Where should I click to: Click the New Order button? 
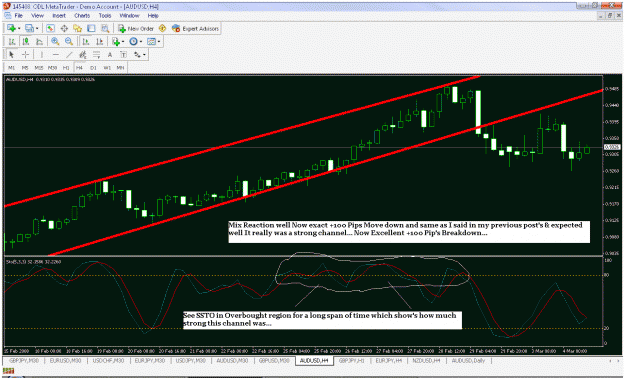click(136, 28)
